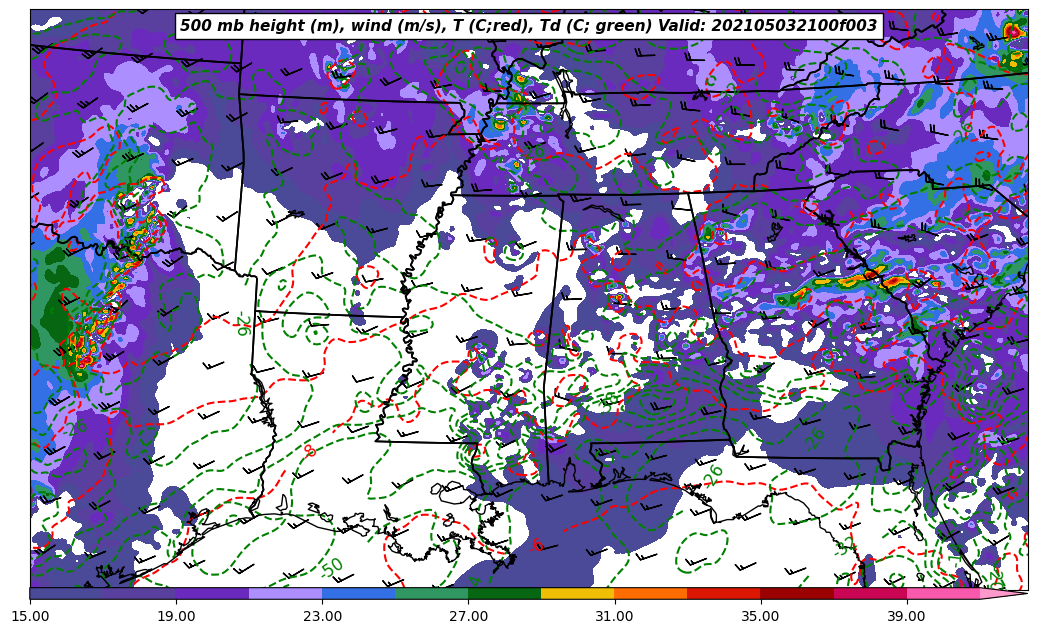Select the blue colorbar swatch
Viewport: 1037px width, 633px height.
point(358,594)
